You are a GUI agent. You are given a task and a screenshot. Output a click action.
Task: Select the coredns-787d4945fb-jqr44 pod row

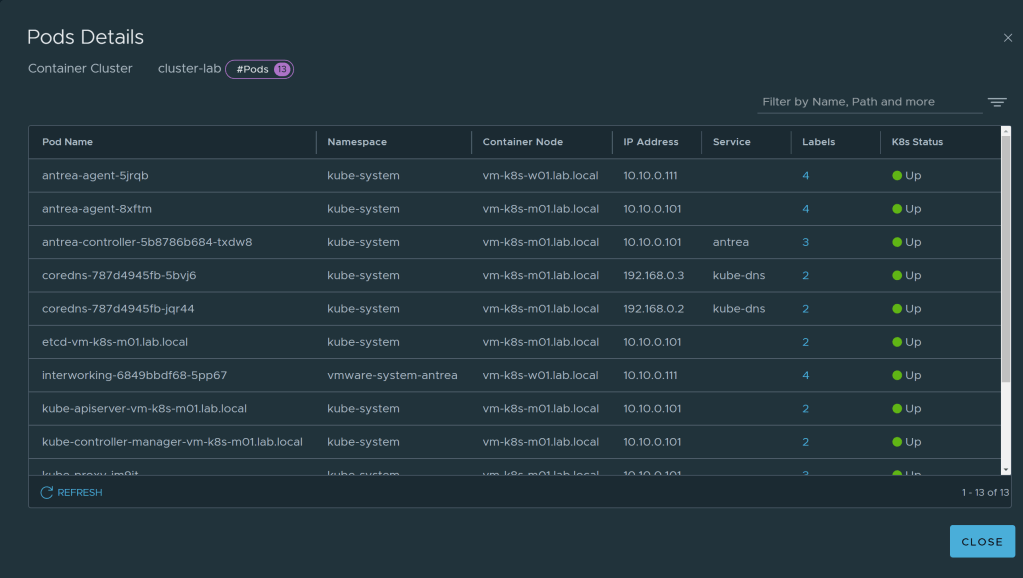[118, 309]
